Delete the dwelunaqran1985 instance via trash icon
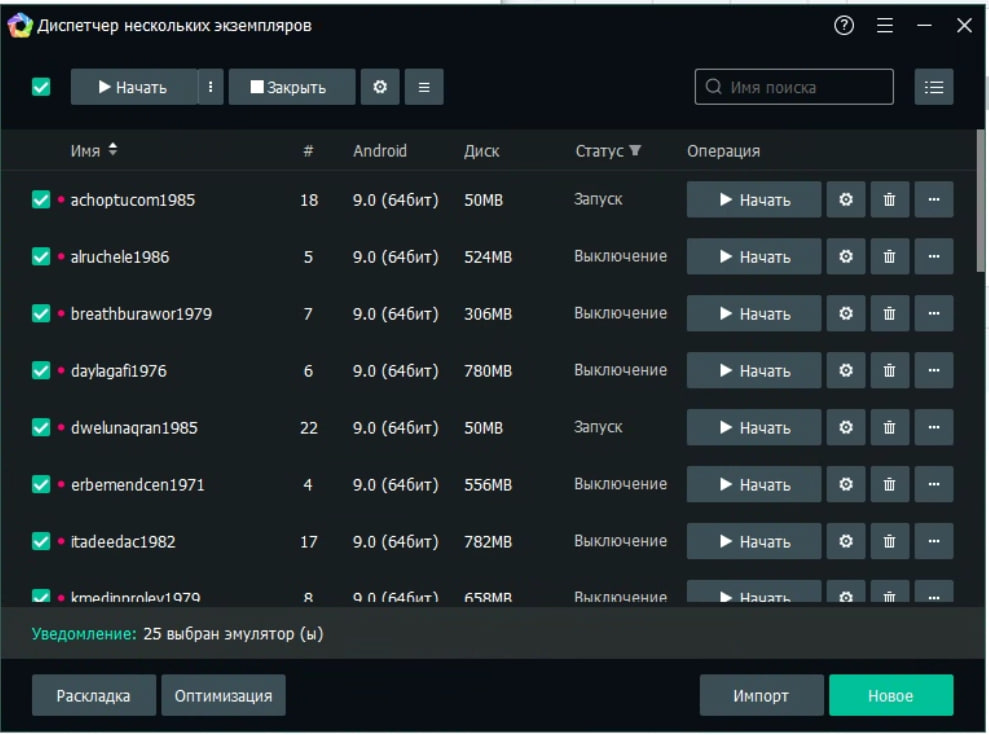This screenshot has height=735, width=989. 889,428
